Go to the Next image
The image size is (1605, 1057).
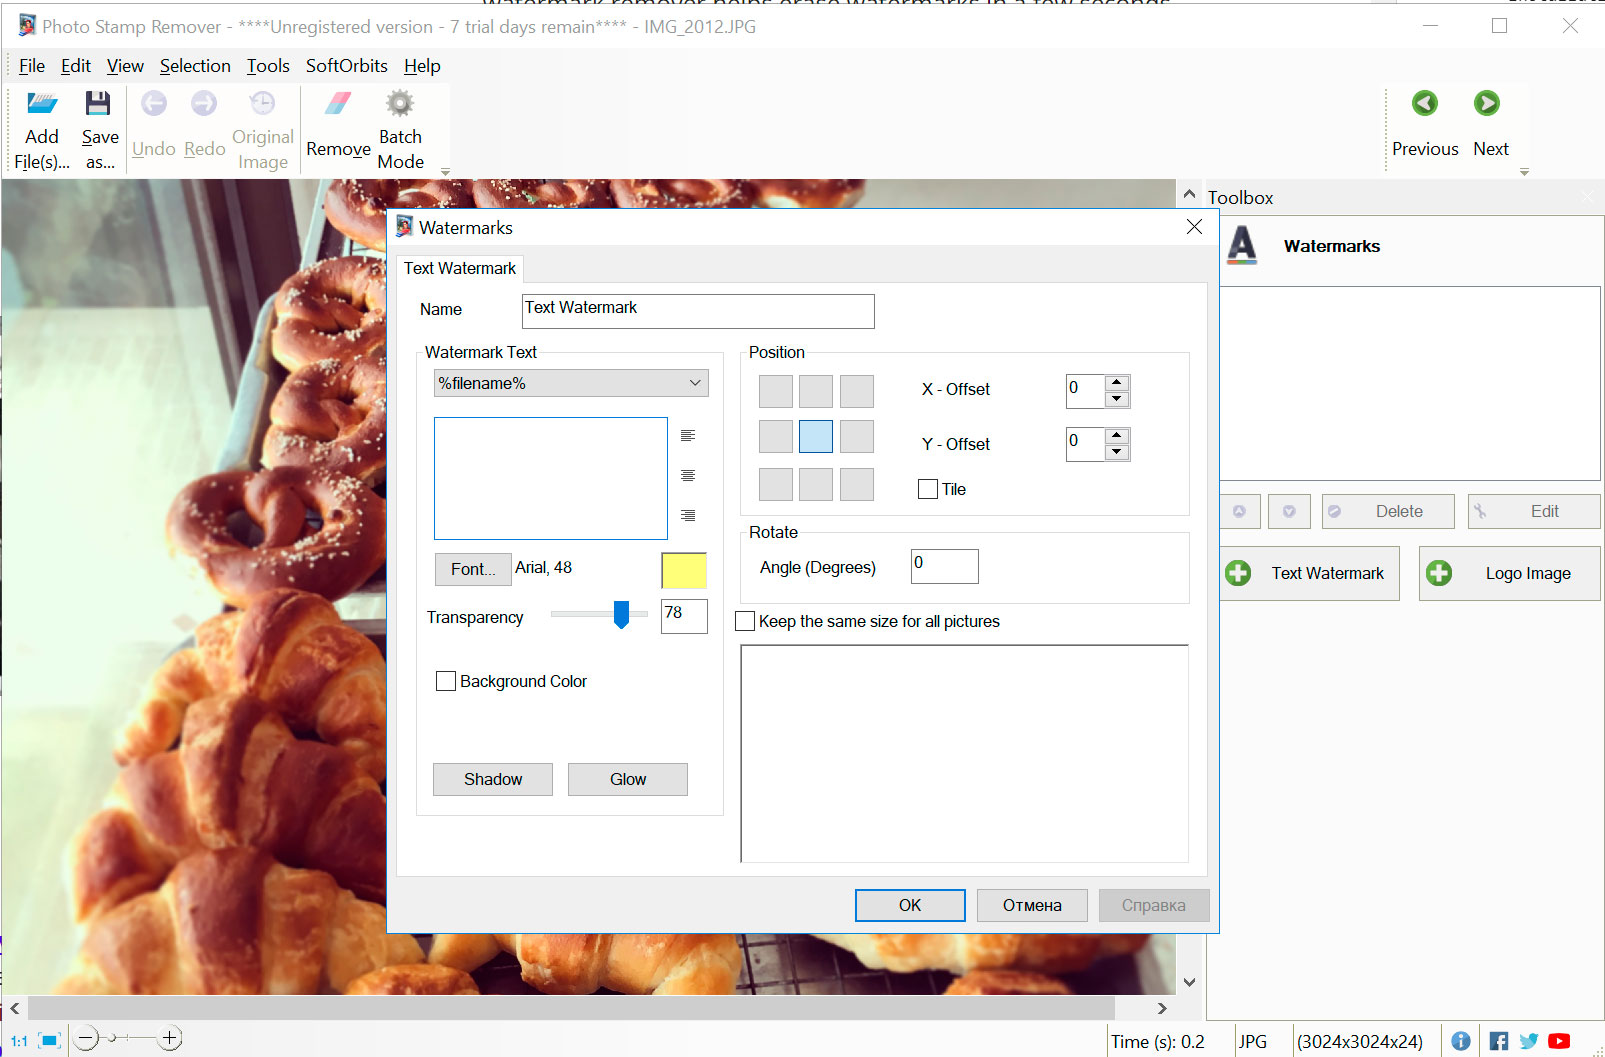coord(1489,120)
